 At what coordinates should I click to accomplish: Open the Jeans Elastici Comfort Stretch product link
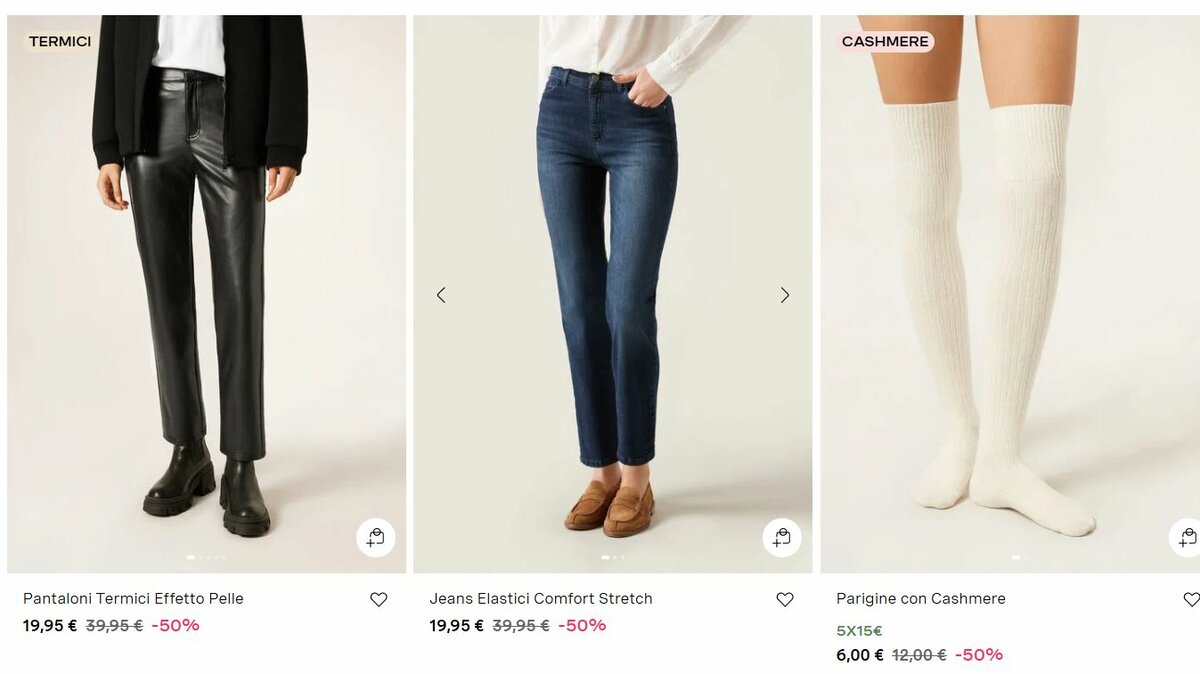click(541, 599)
